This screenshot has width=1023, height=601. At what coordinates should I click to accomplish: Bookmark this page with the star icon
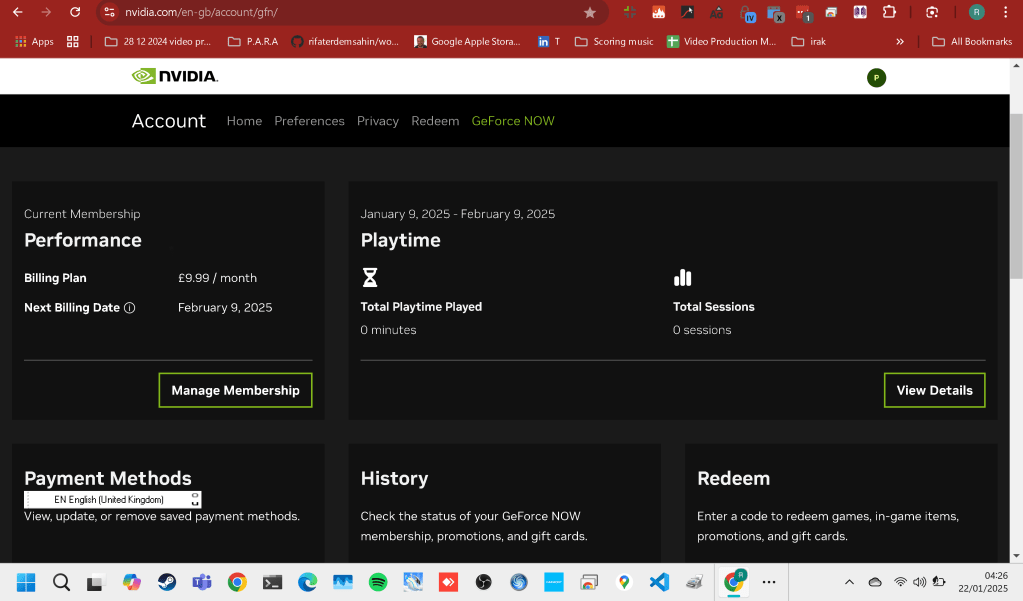(x=590, y=12)
